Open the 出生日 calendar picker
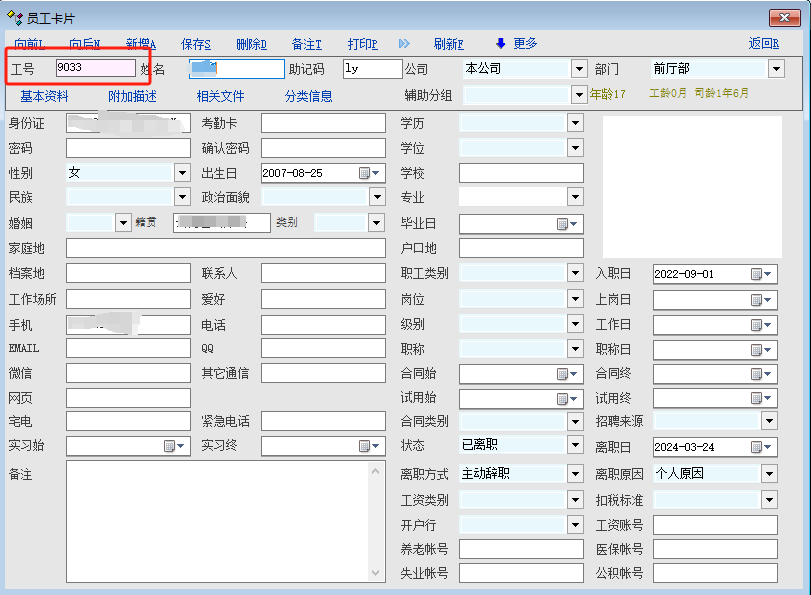811x595 pixels. coord(365,173)
